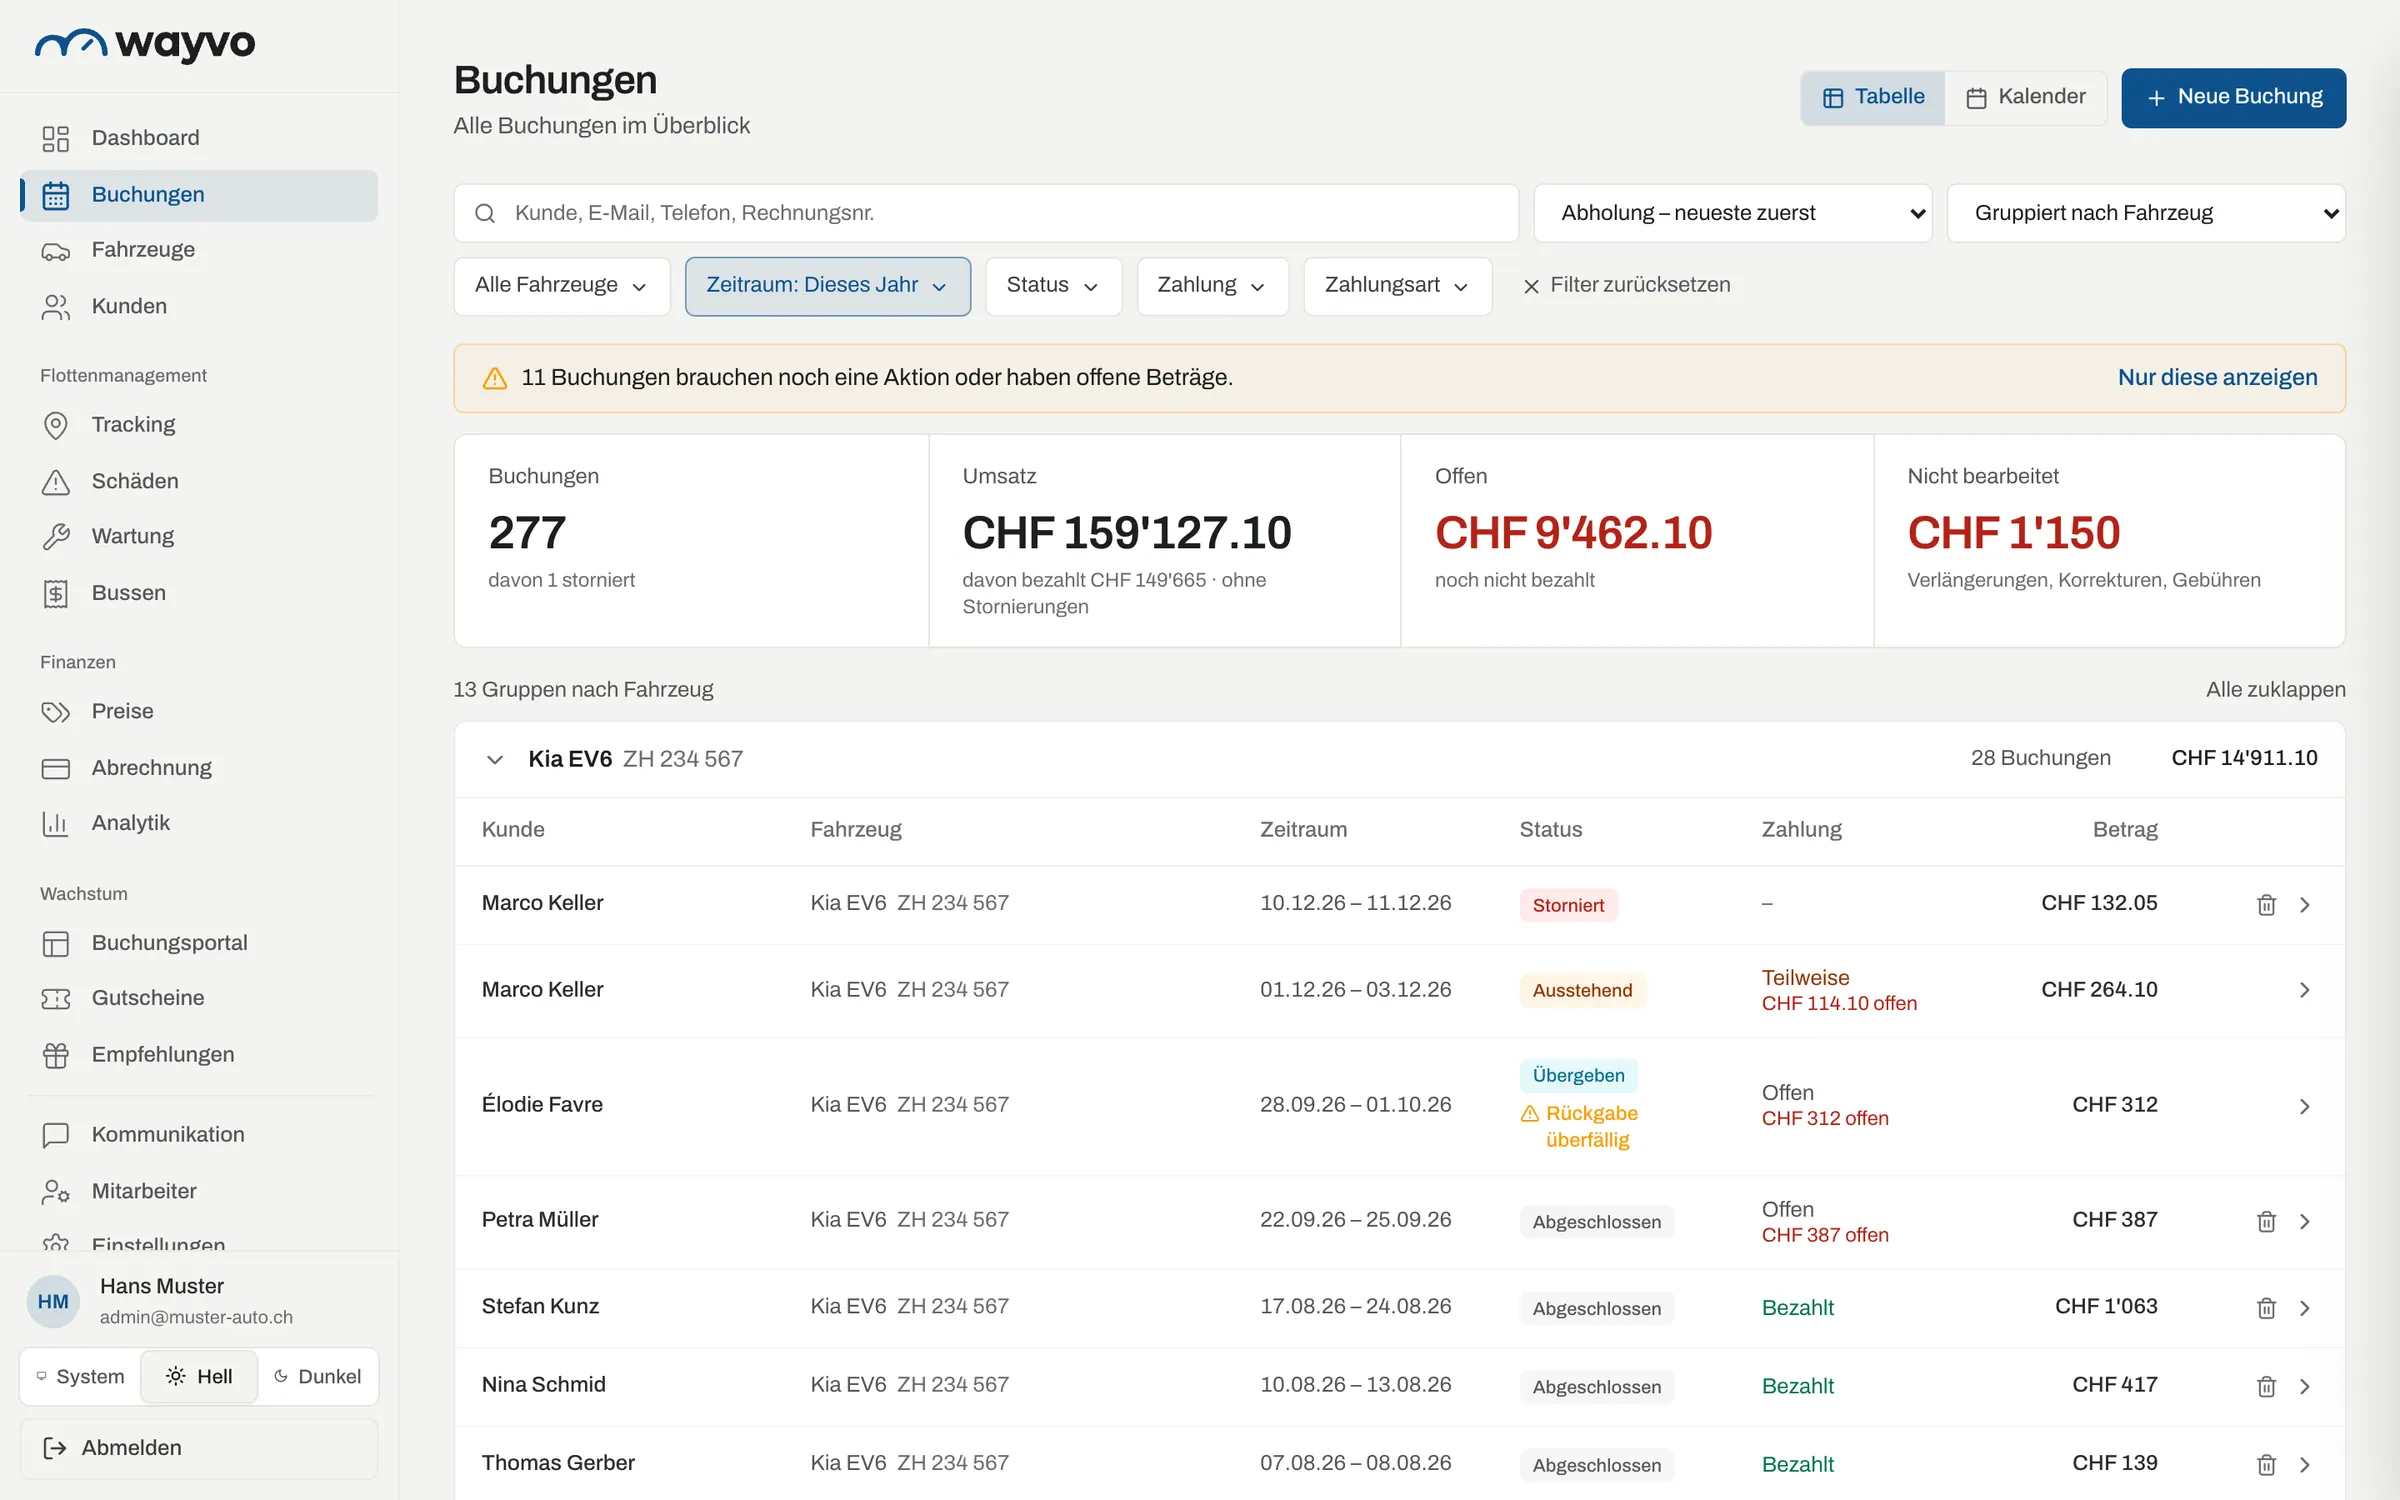2400x1500 pixels.
Task: Open the Alle Fahrzeuge filter
Action: pos(561,286)
